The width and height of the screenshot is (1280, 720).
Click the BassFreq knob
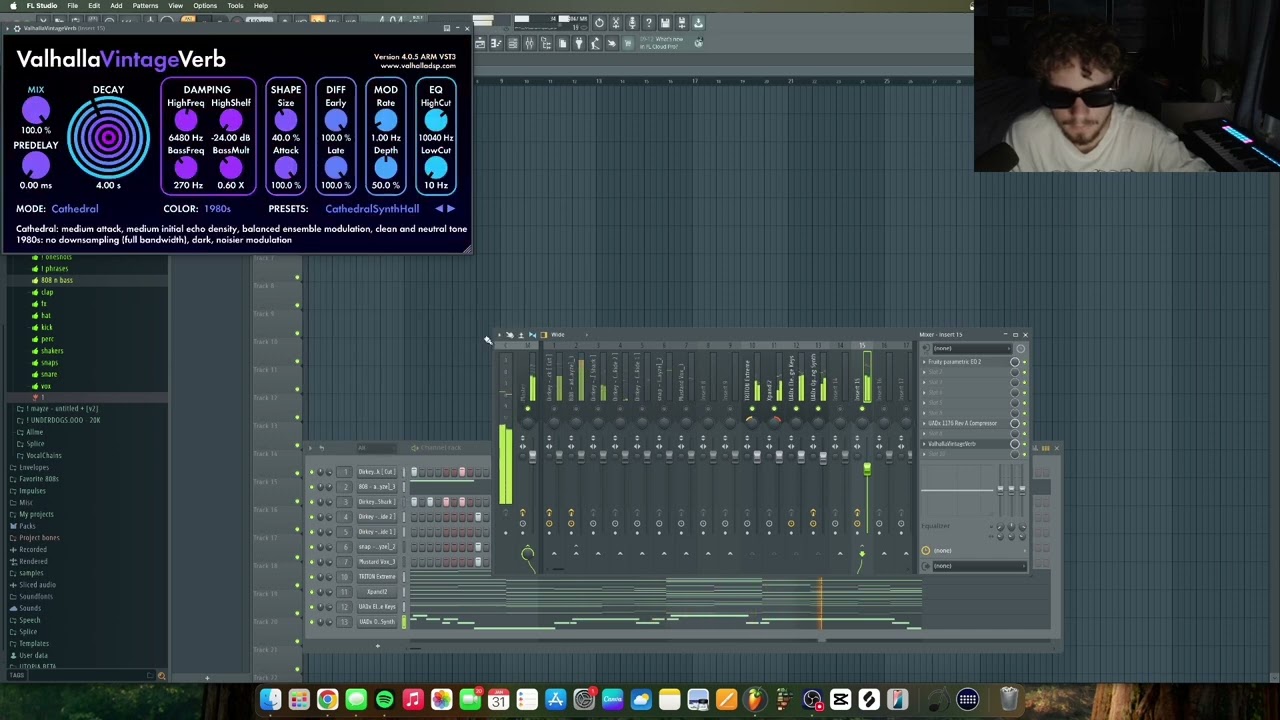pyautogui.click(x=185, y=168)
